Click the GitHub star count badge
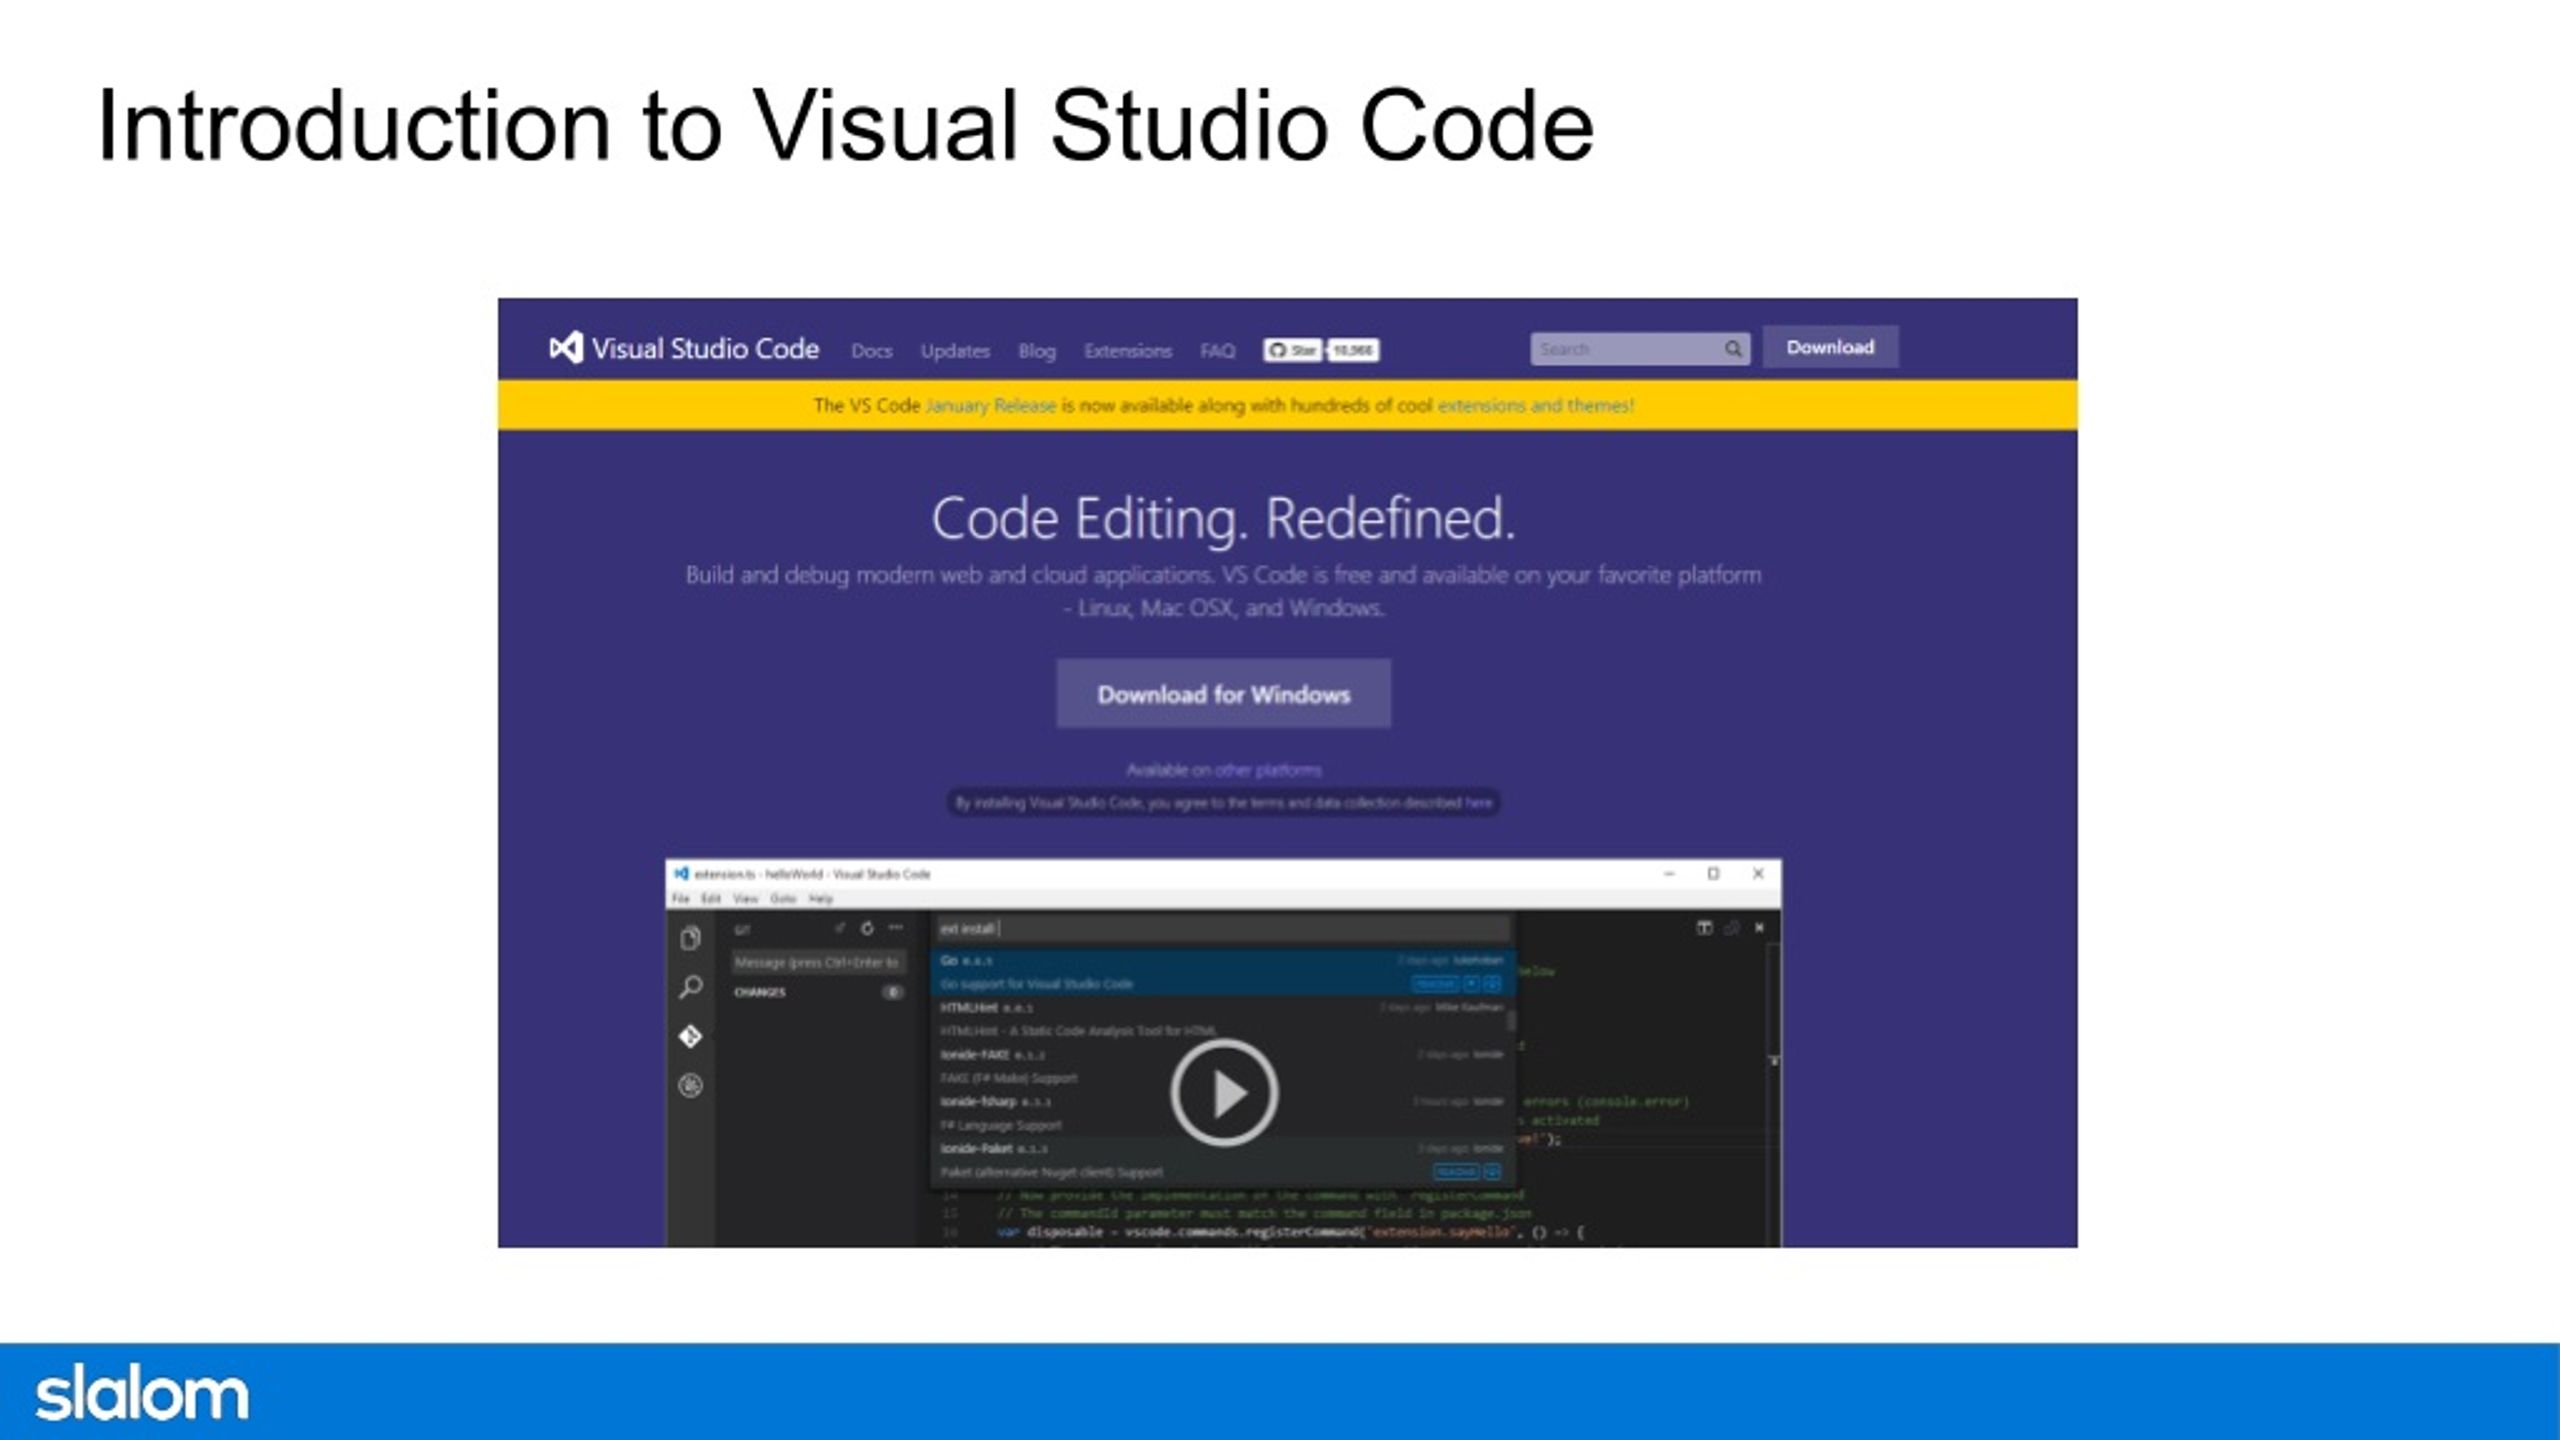Screen dimensions: 2560x1440 tap(1354, 350)
